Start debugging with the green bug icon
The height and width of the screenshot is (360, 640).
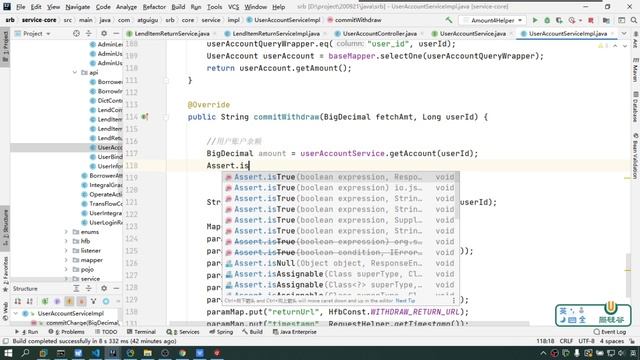point(547,20)
